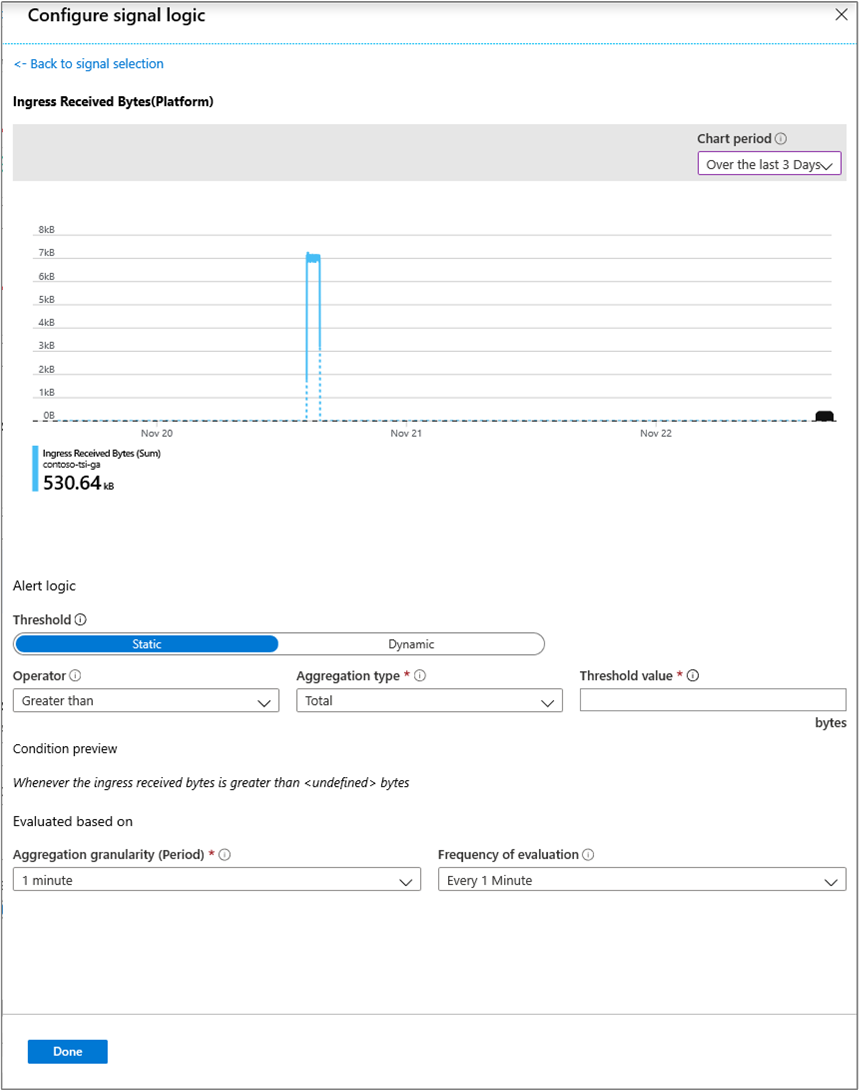The height and width of the screenshot is (1091, 859).
Task: Click inside the Threshold value field
Action: point(712,699)
